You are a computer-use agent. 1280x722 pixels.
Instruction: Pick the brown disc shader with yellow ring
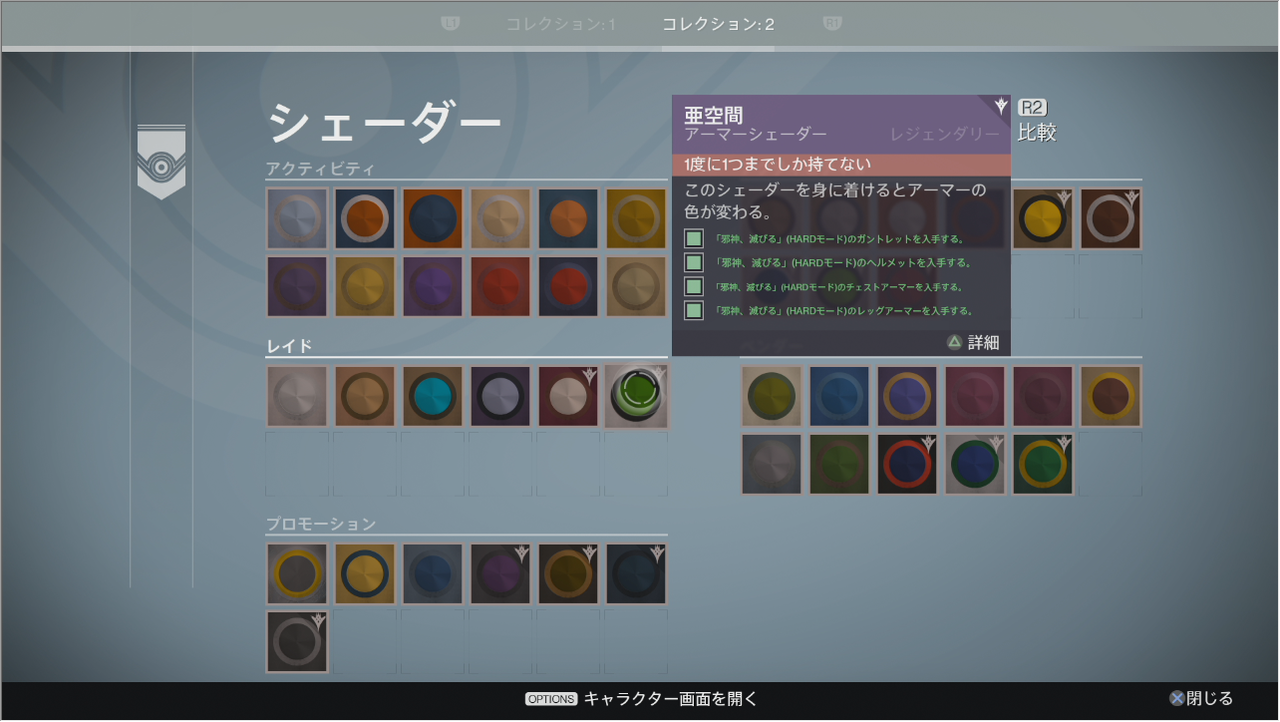click(x=1111, y=396)
